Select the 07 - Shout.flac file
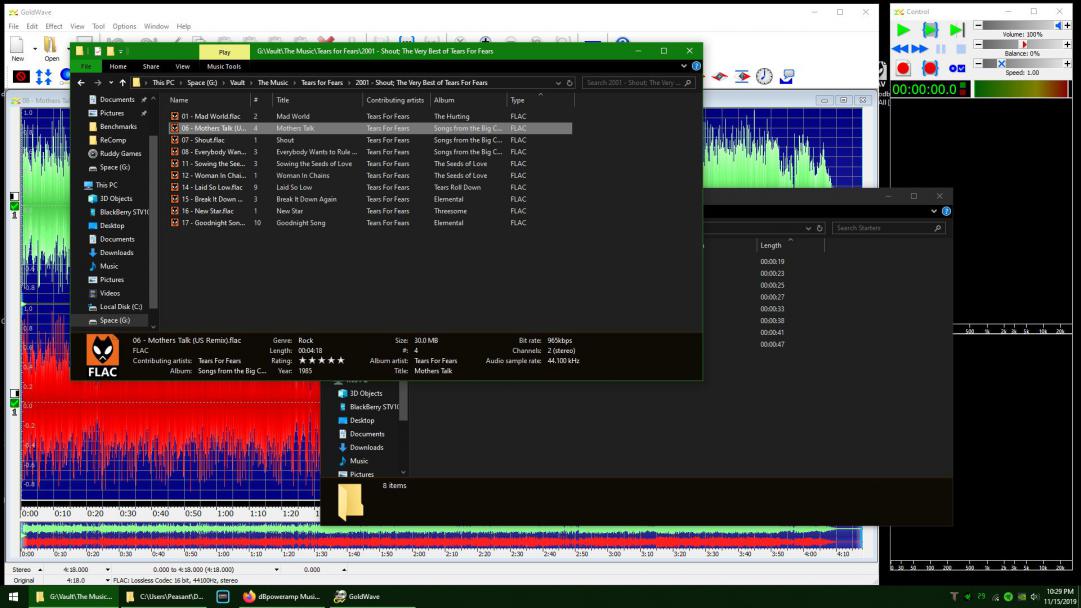 [203, 140]
